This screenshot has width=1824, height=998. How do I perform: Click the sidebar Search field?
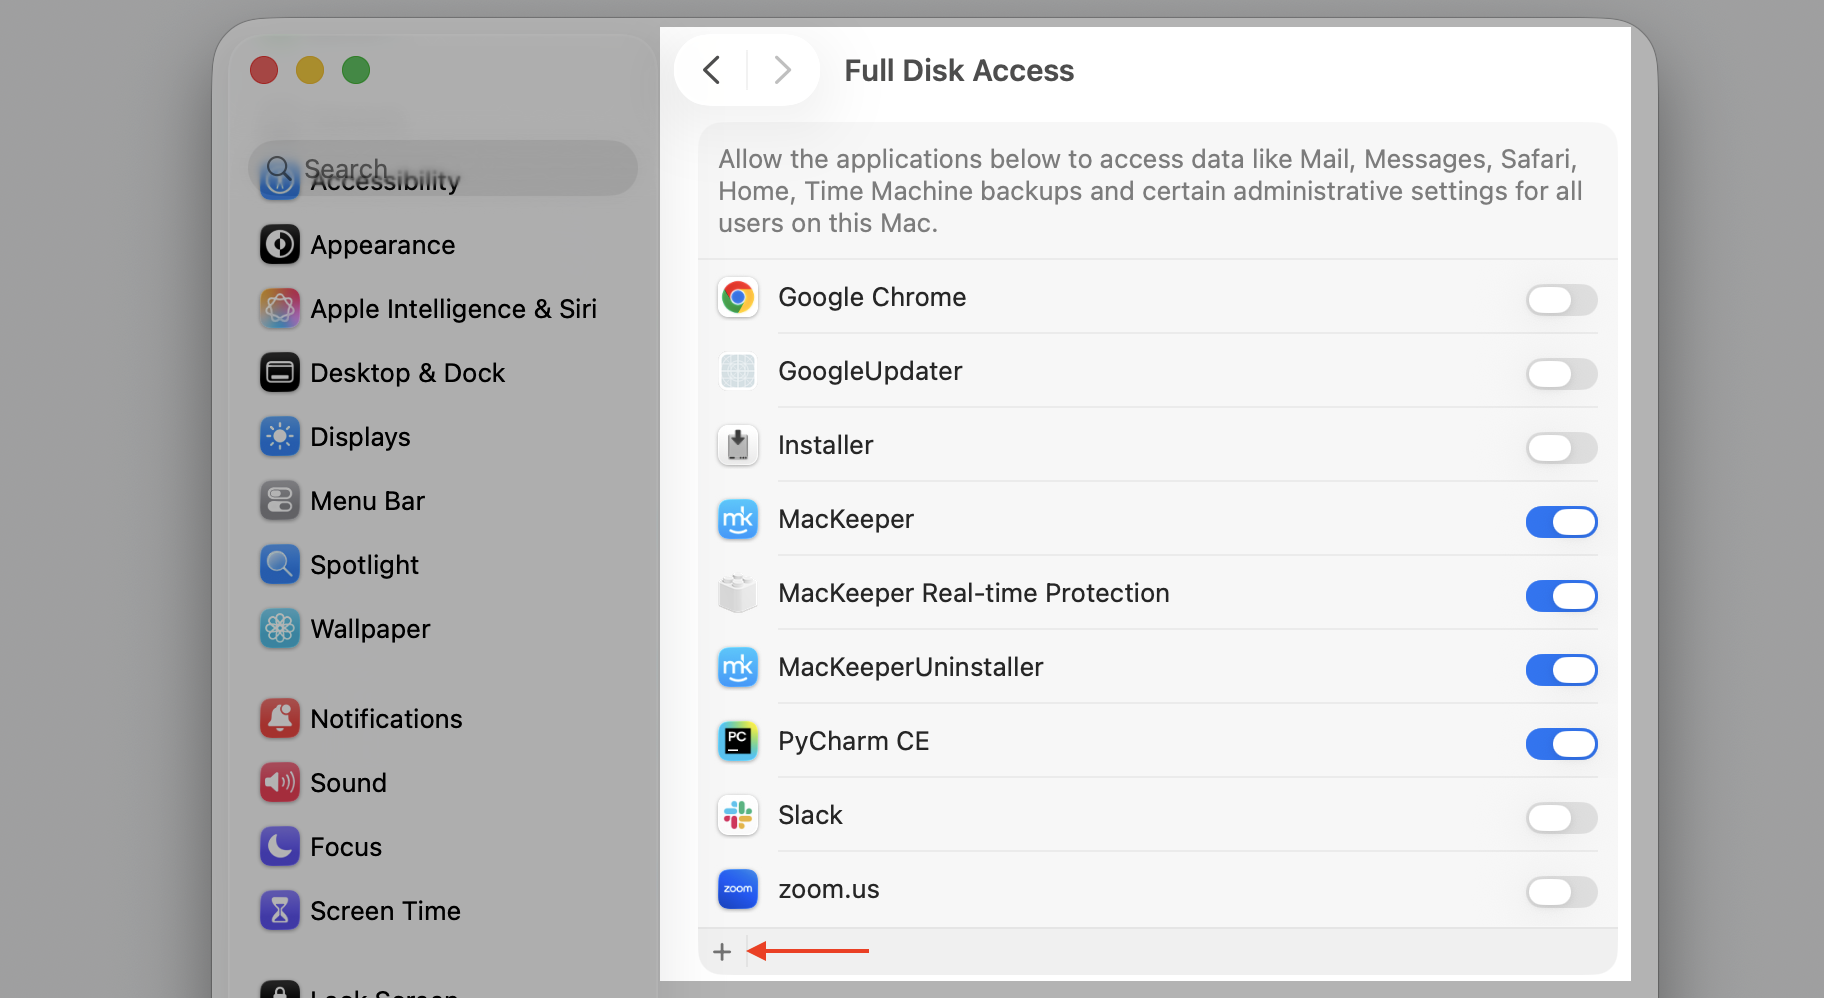click(x=443, y=168)
